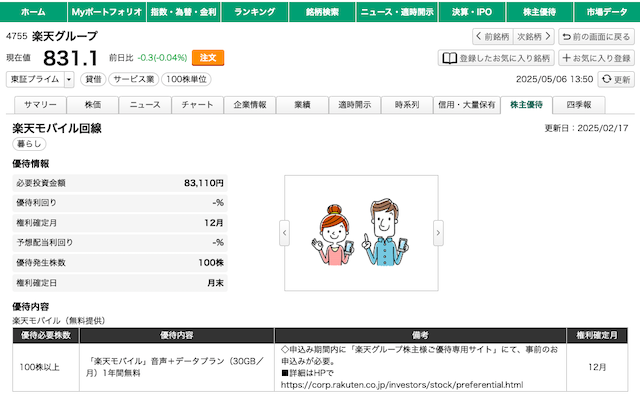Click 前の画面に戻る back button
The height and width of the screenshot is (395, 640).
click(596, 37)
